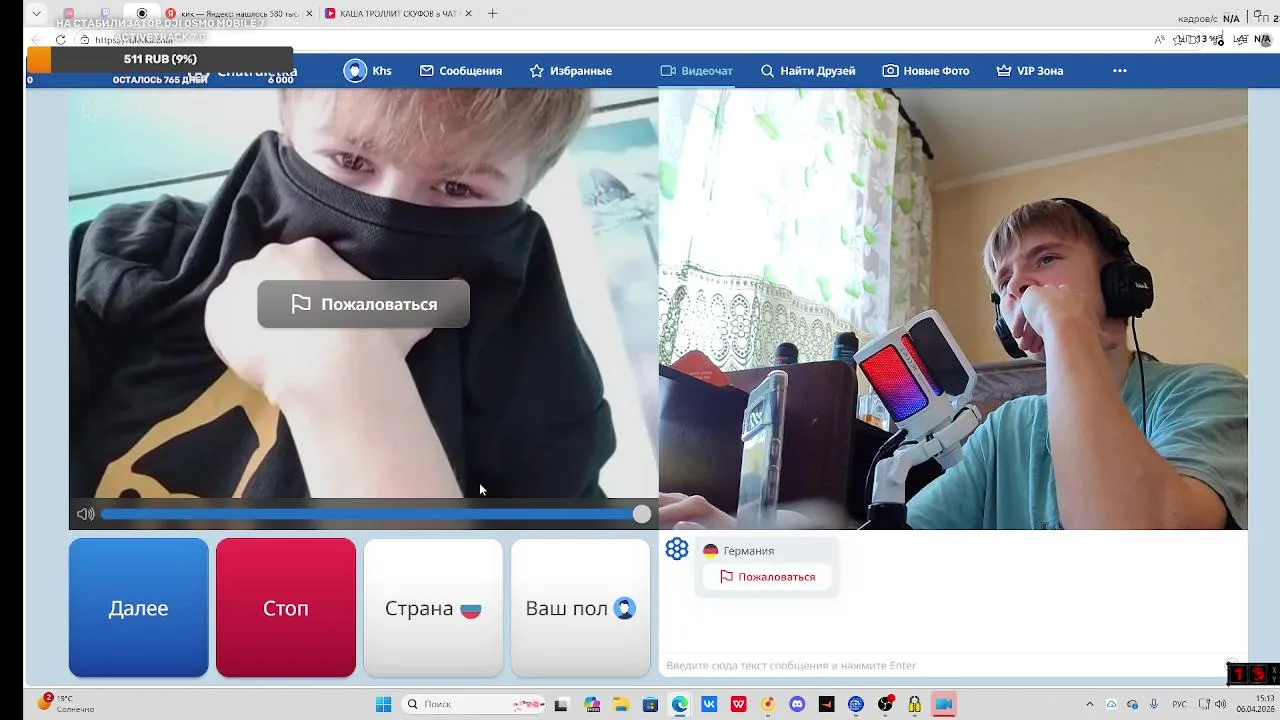Open the Ваш пол gender selector
1280x720 pixels.
(581, 608)
